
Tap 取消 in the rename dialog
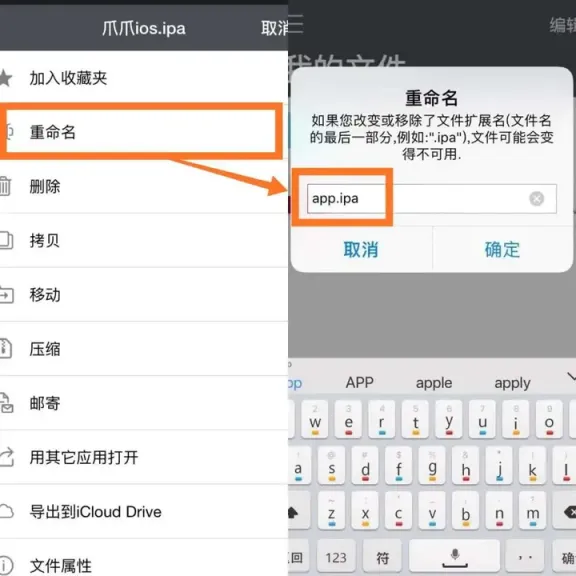[361, 250]
